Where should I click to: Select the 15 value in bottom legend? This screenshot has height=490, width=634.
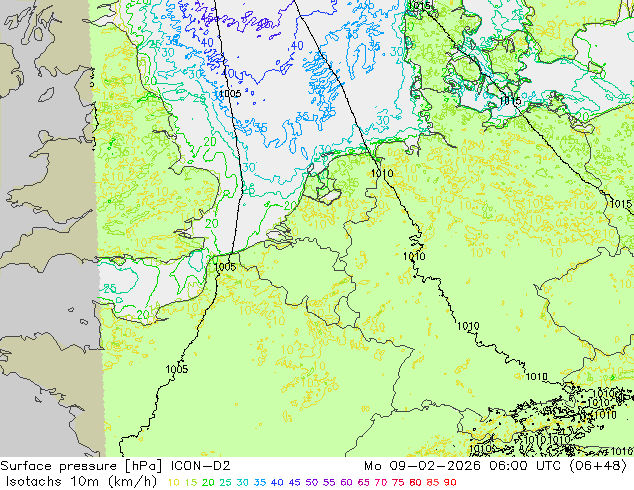pos(191,482)
